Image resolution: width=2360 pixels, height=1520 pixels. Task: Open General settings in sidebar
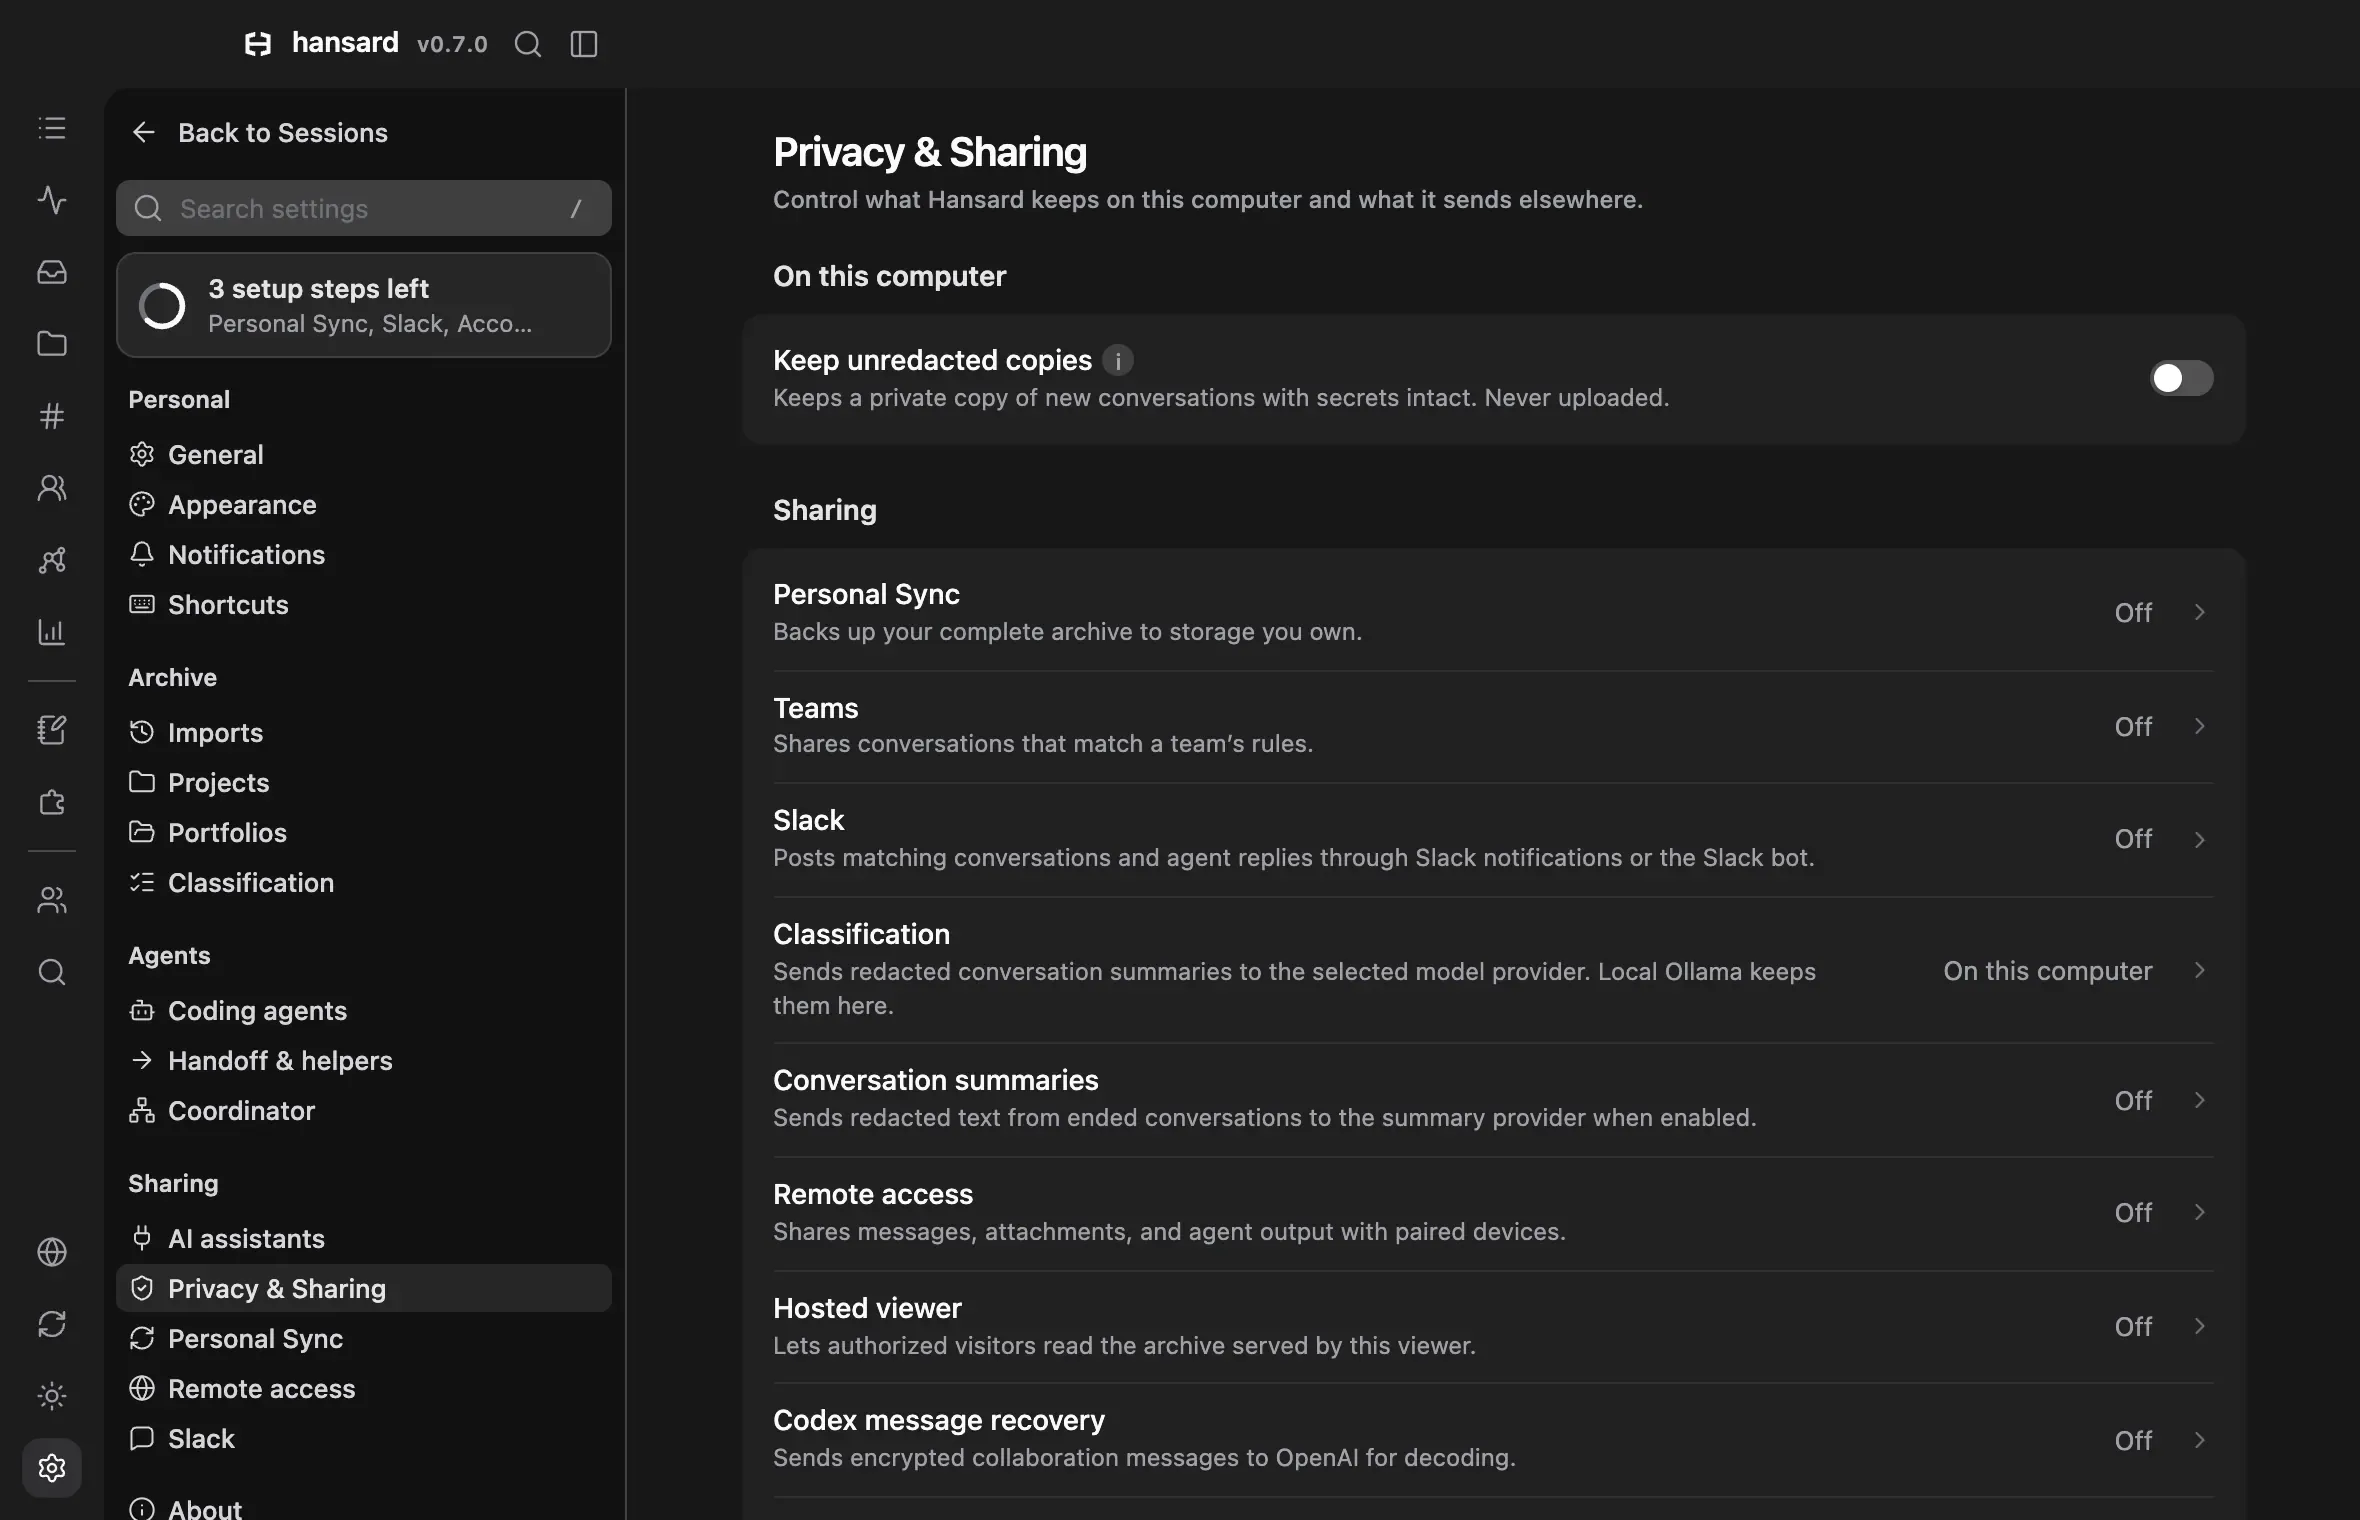click(364, 455)
